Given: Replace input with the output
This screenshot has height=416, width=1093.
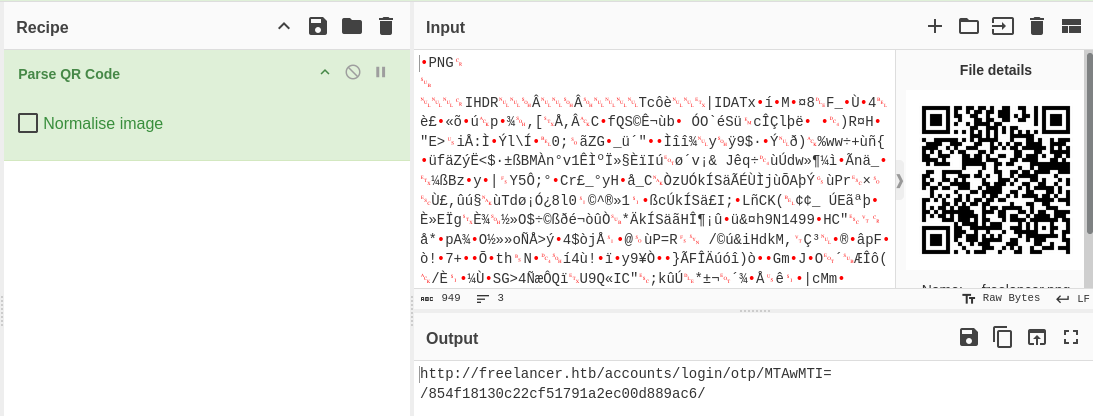Looking at the screenshot, I should click(x=1037, y=337).
